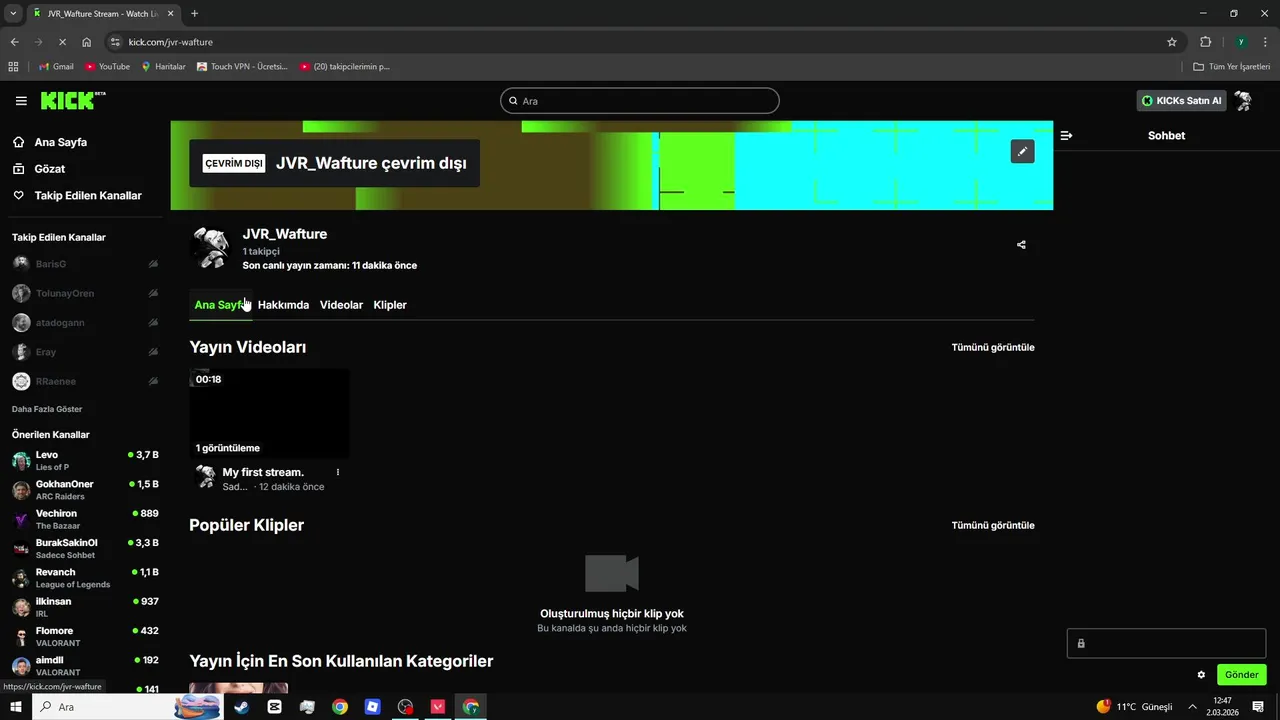Collapse the Sohbet chat panel

tap(1066, 135)
